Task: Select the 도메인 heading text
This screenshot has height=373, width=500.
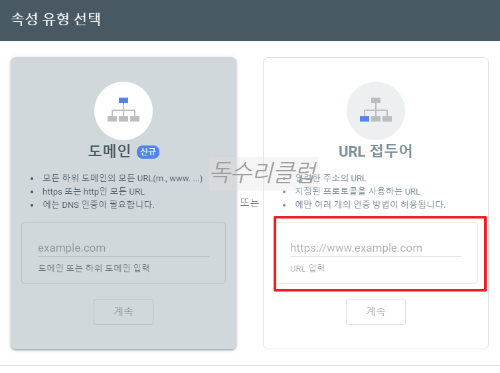Action: tap(110, 151)
